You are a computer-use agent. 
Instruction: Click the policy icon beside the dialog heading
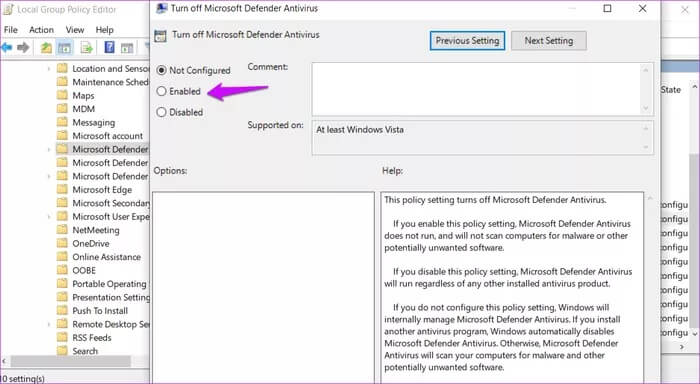(160, 36)
